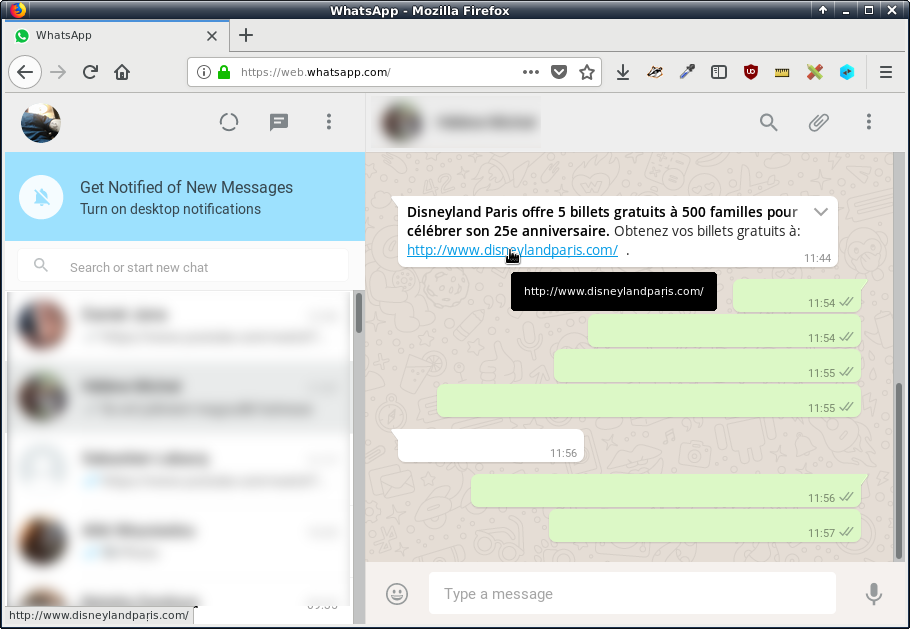
Task: Open the first blurred chat in list
Action: point(179,325)
